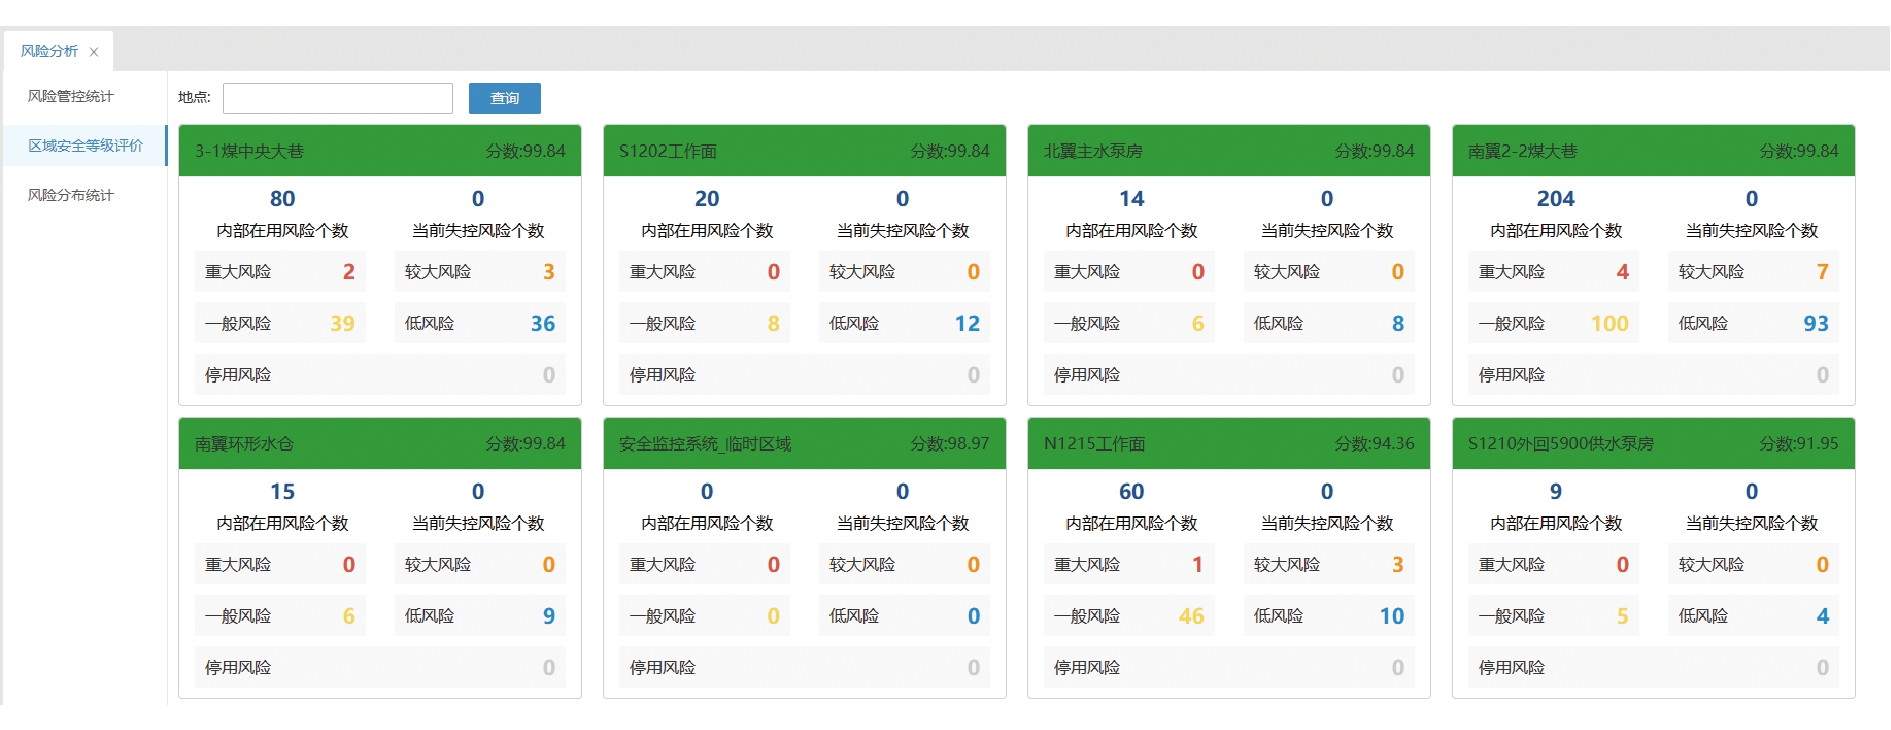The width and height of the screenshot is (1891, 730).
Task: Click 停用风险 row in S1202工作面 card
Action: click(804, 375)
